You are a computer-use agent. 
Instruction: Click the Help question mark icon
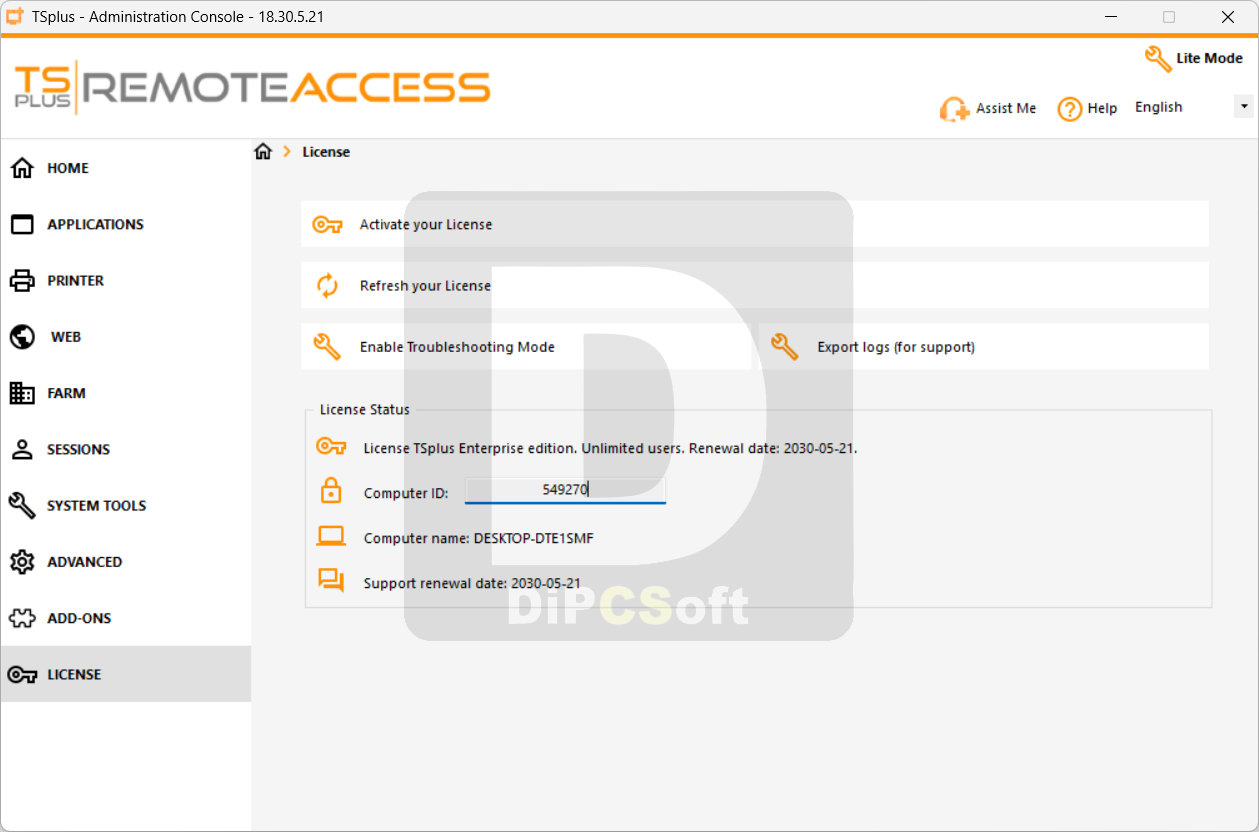click(1070, 109)
